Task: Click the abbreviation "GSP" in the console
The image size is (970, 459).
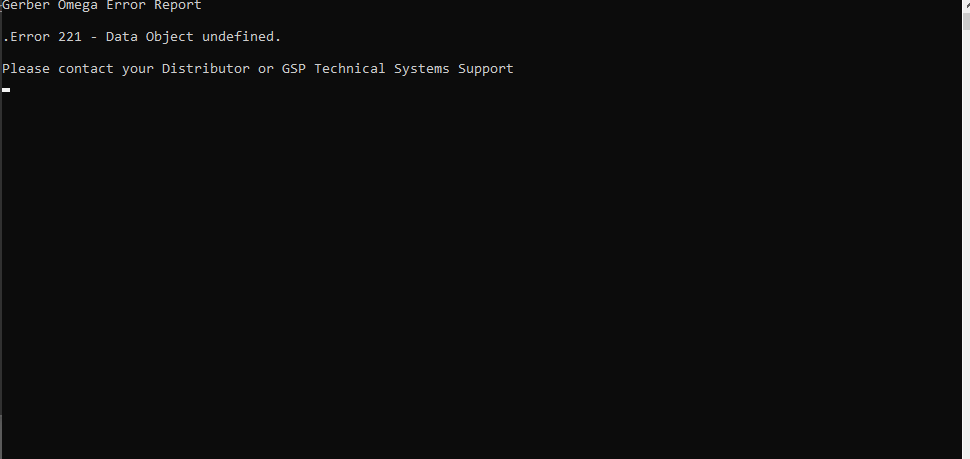Action: point(294,69)
